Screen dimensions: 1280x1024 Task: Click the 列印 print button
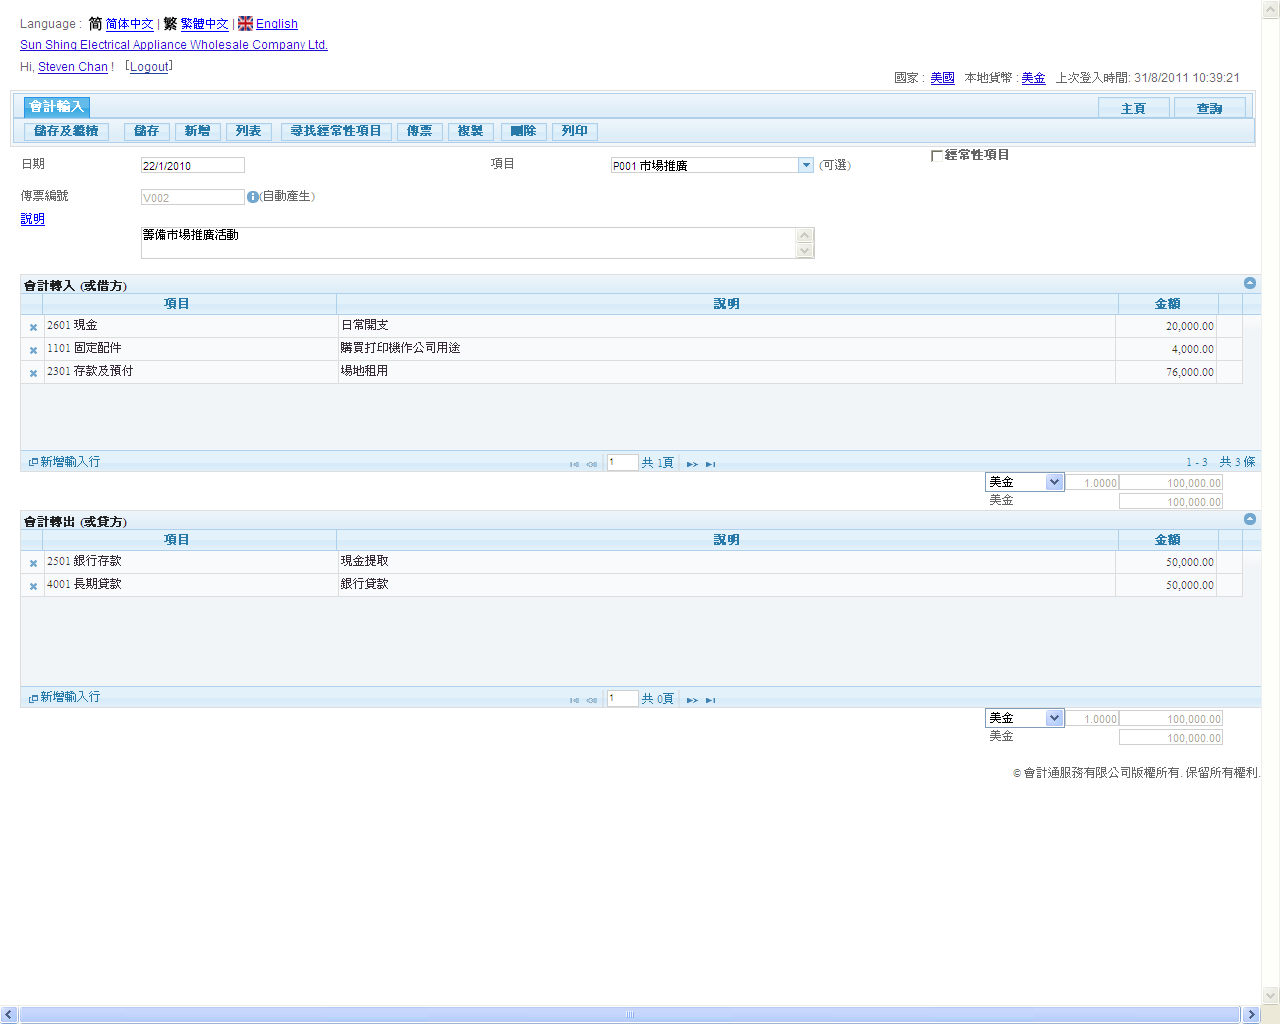[574, 131]
